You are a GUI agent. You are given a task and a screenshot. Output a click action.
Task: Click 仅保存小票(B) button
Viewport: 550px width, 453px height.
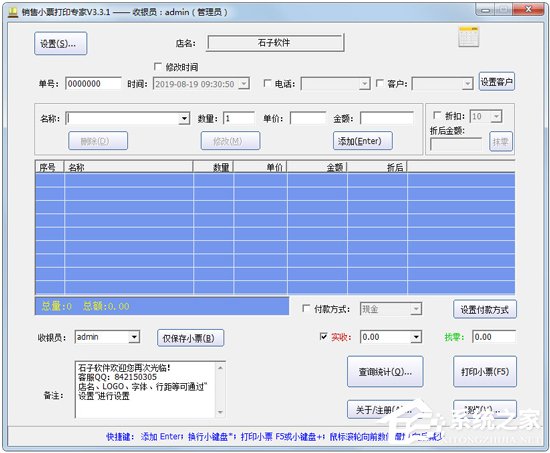190,338
